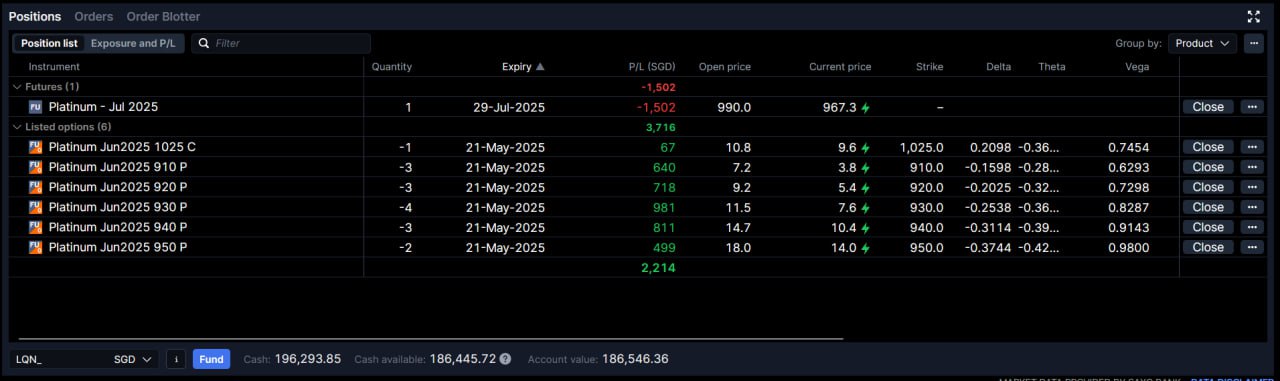Open more options for the 930 P row
Image resolution: width=1280 pixels, height=381 pixels.
click(x=1252, y=207)
